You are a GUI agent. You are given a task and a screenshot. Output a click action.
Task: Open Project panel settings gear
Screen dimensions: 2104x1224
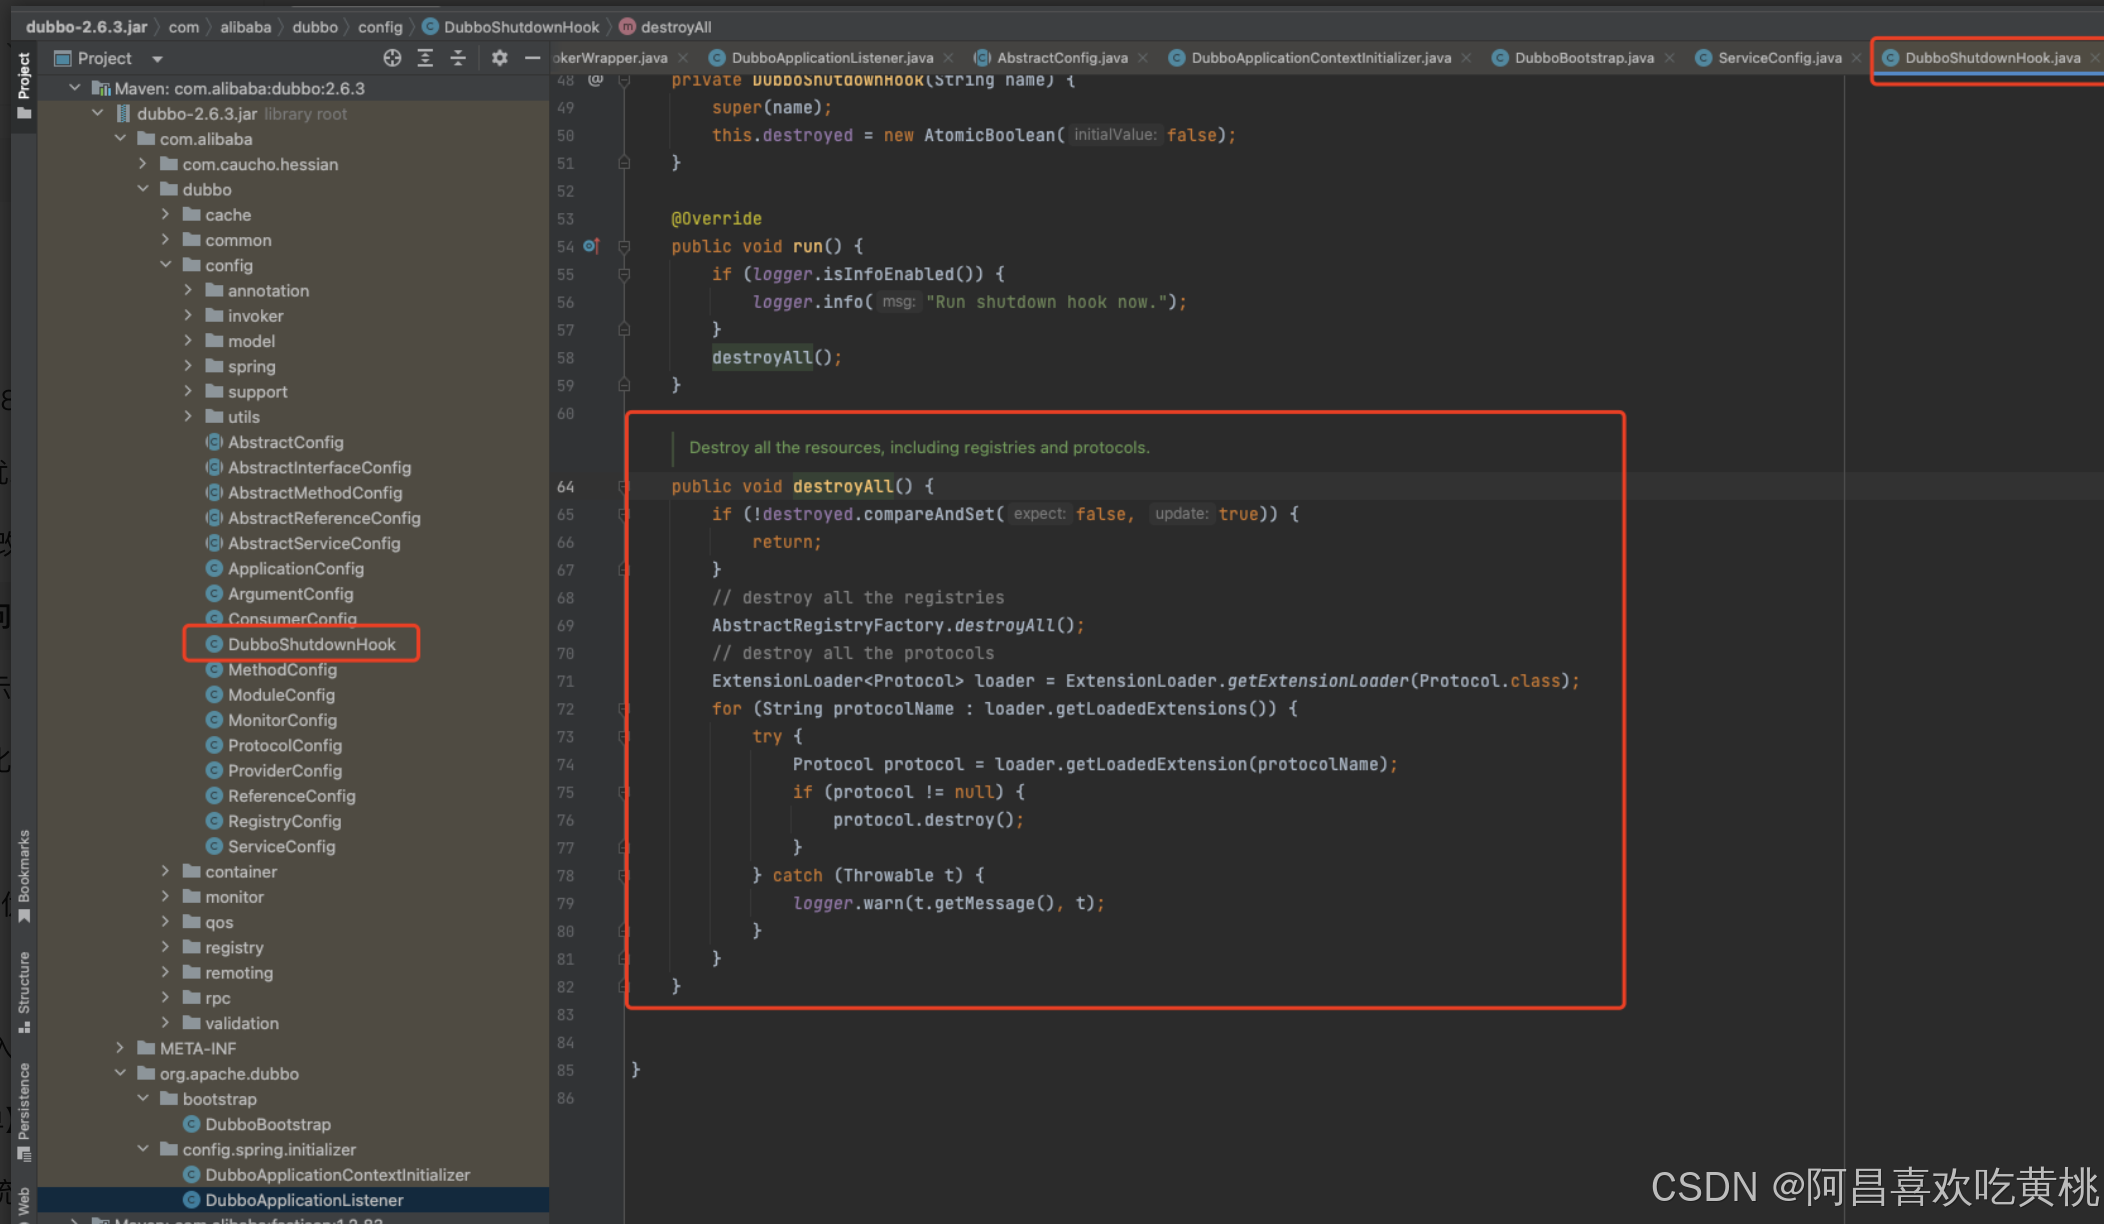click(x=499, y=58)
